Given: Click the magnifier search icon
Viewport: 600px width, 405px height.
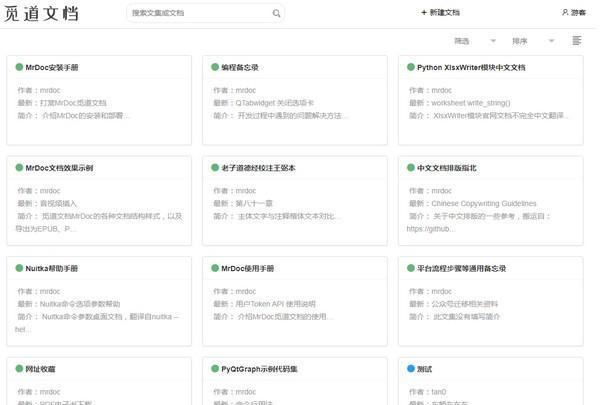Looking at the screenshot, I should tap(276, 13).
